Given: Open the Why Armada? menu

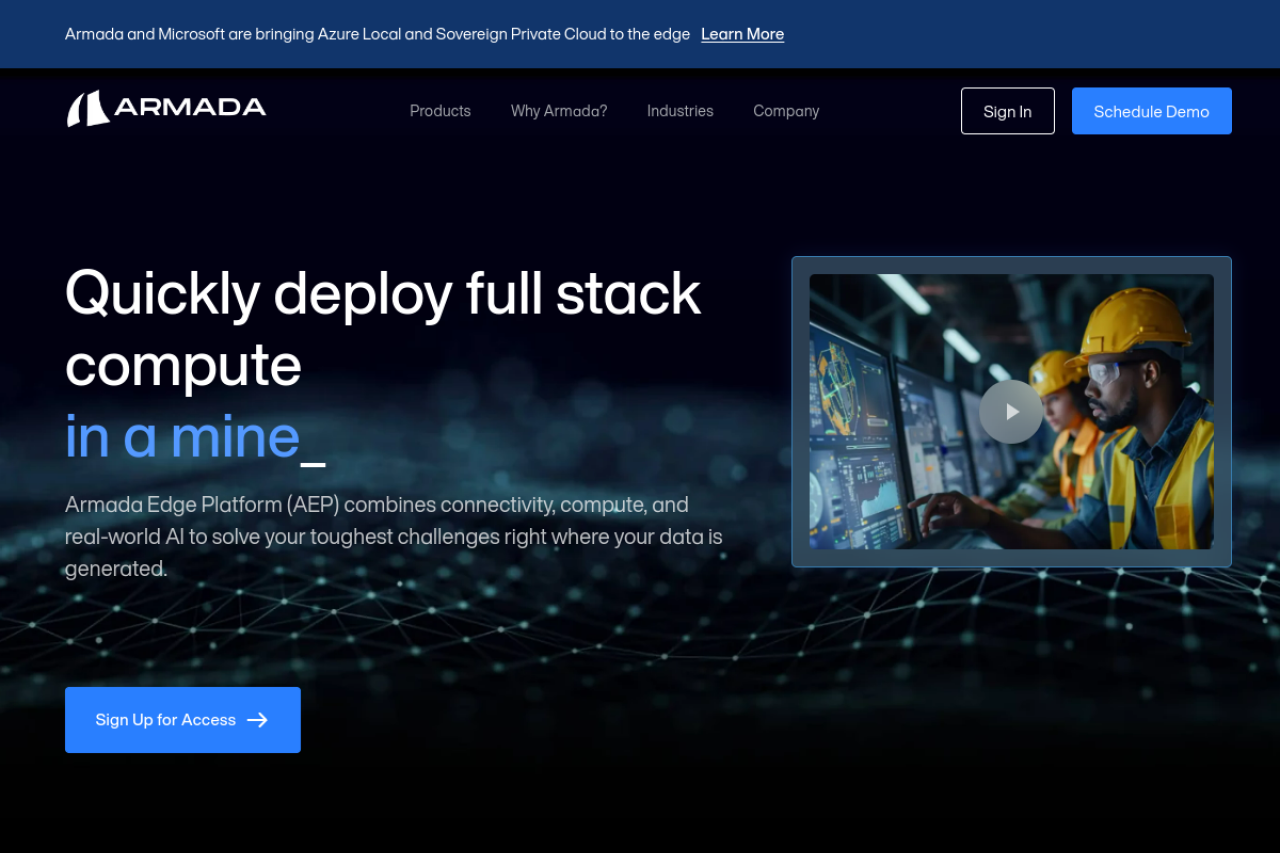Looking at the screenshot, I should coord(559,111).
